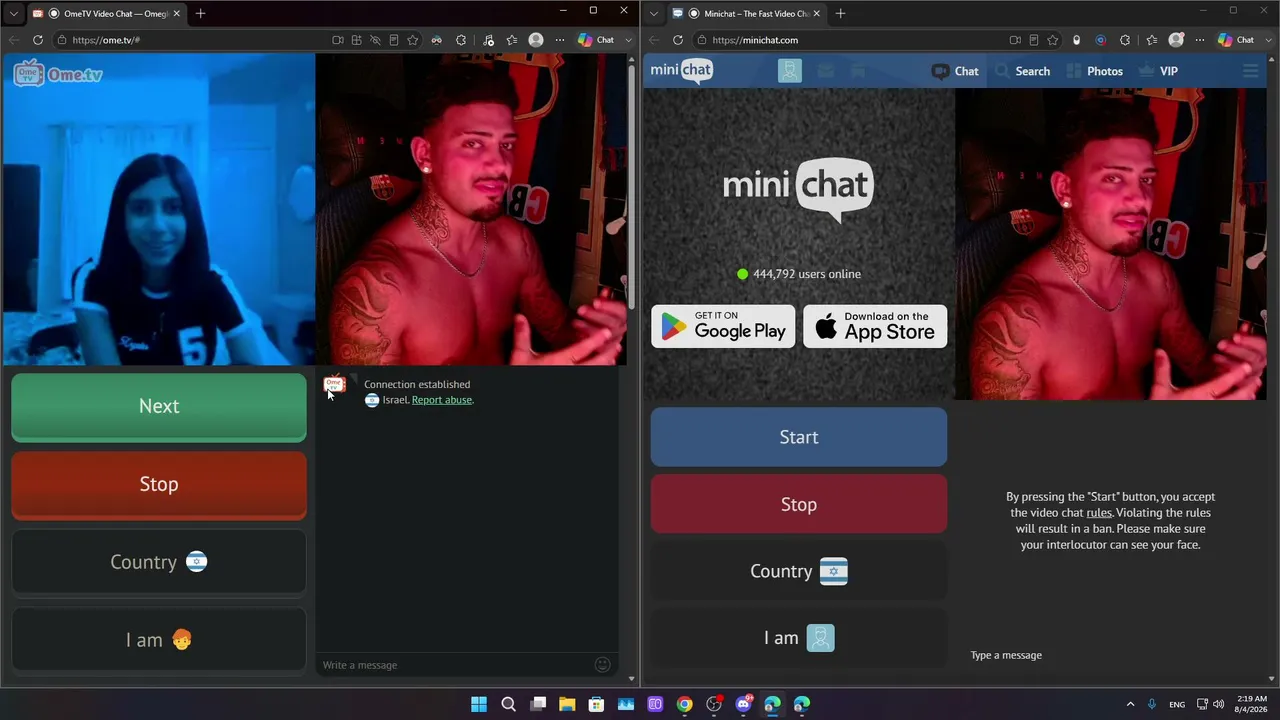Open the Minichat hamburger menu

click(x=1250, y=71)
